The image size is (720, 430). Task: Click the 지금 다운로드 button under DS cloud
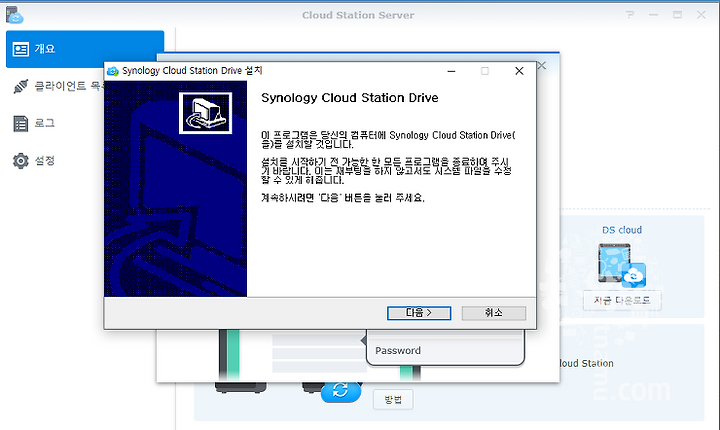pos(622,300)
